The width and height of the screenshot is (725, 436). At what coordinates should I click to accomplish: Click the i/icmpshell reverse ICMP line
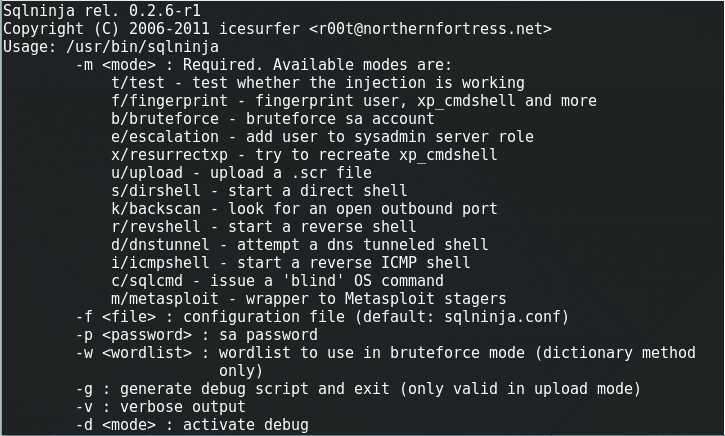(286, 263)
